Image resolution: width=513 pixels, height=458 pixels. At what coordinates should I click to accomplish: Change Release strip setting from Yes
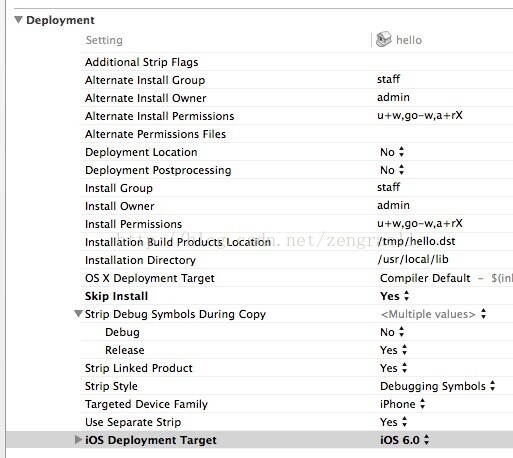click(394, 350)
